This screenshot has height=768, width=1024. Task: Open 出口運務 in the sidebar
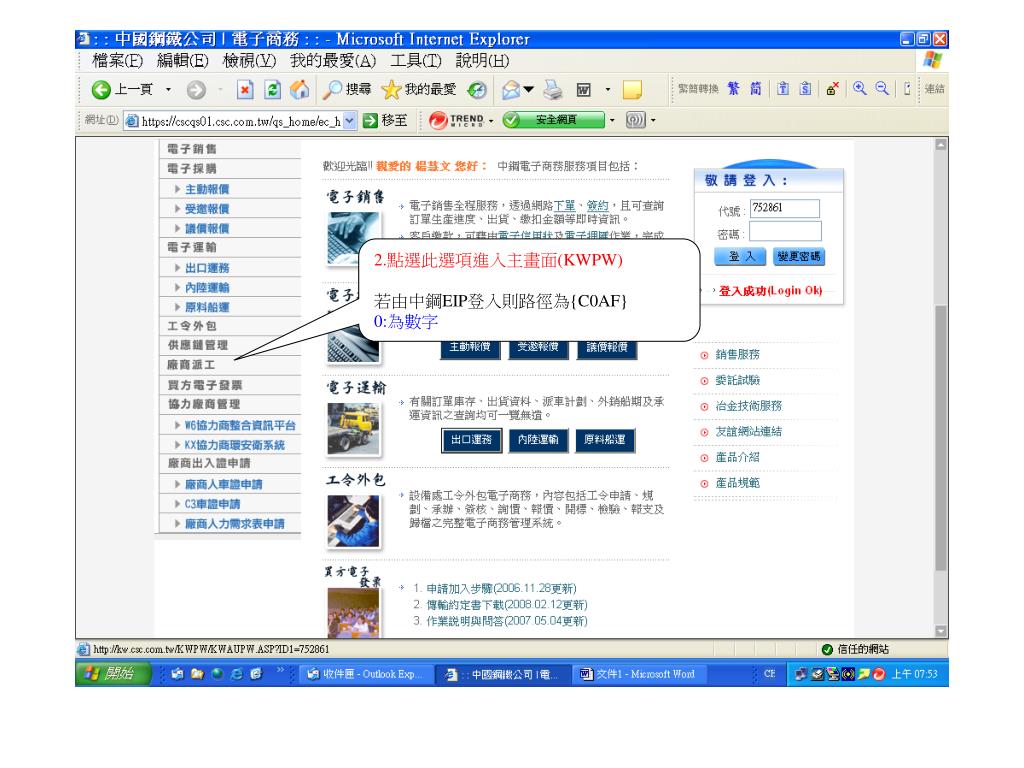click(x=207, y=268)
